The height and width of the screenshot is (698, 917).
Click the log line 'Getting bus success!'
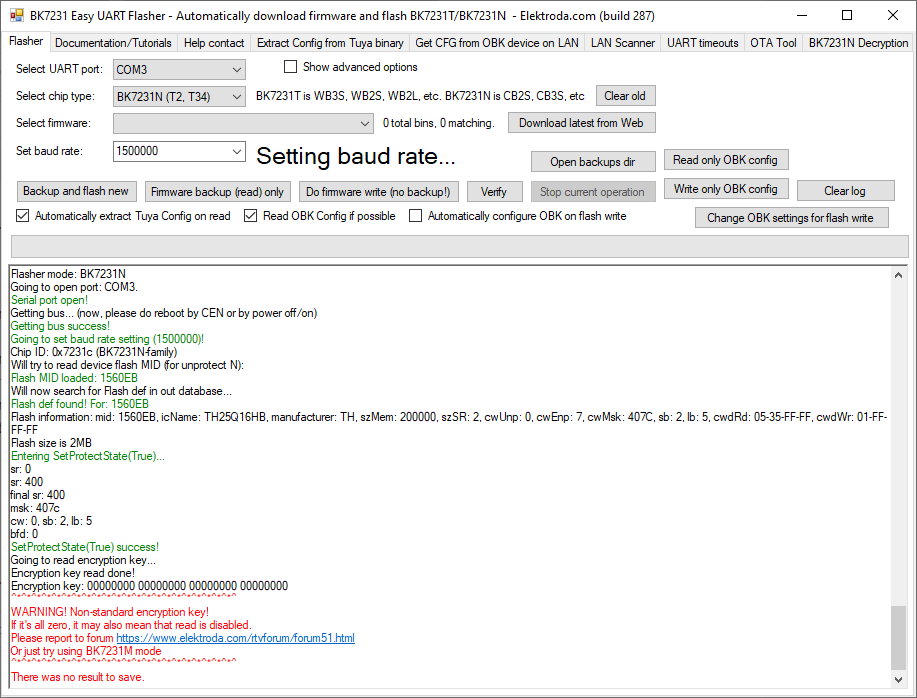pos(60,326)
